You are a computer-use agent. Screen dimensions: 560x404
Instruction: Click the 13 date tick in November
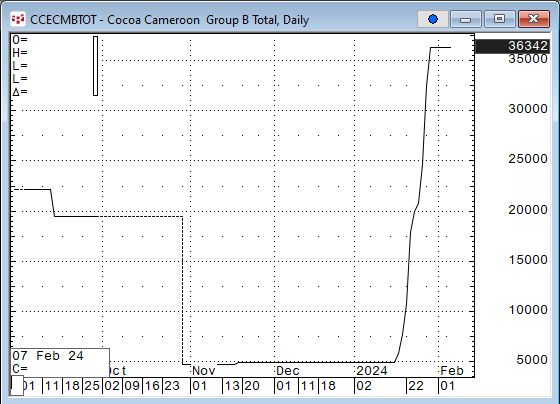[x=232, y=386]
